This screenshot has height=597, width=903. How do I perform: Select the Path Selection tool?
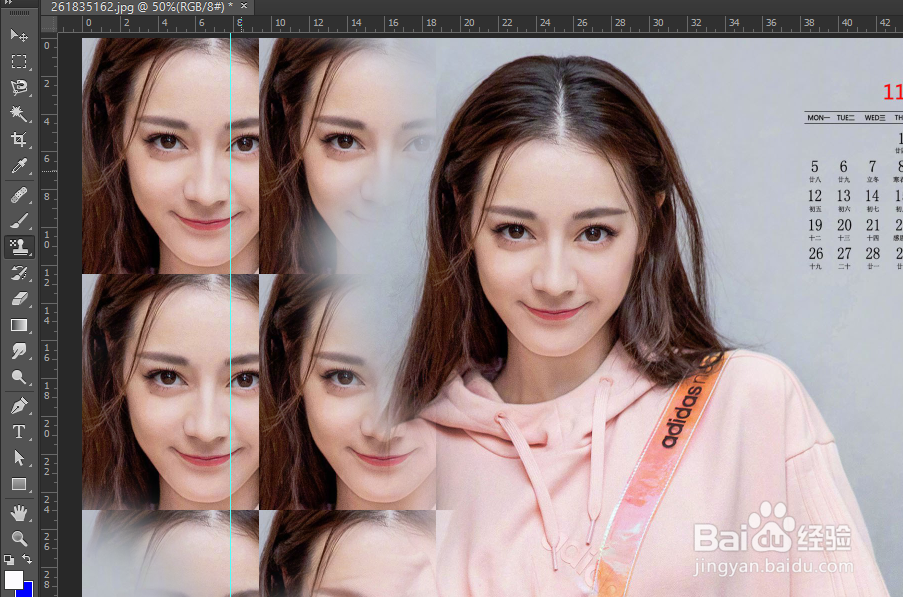pyautogui.click(x=19, y=458)
